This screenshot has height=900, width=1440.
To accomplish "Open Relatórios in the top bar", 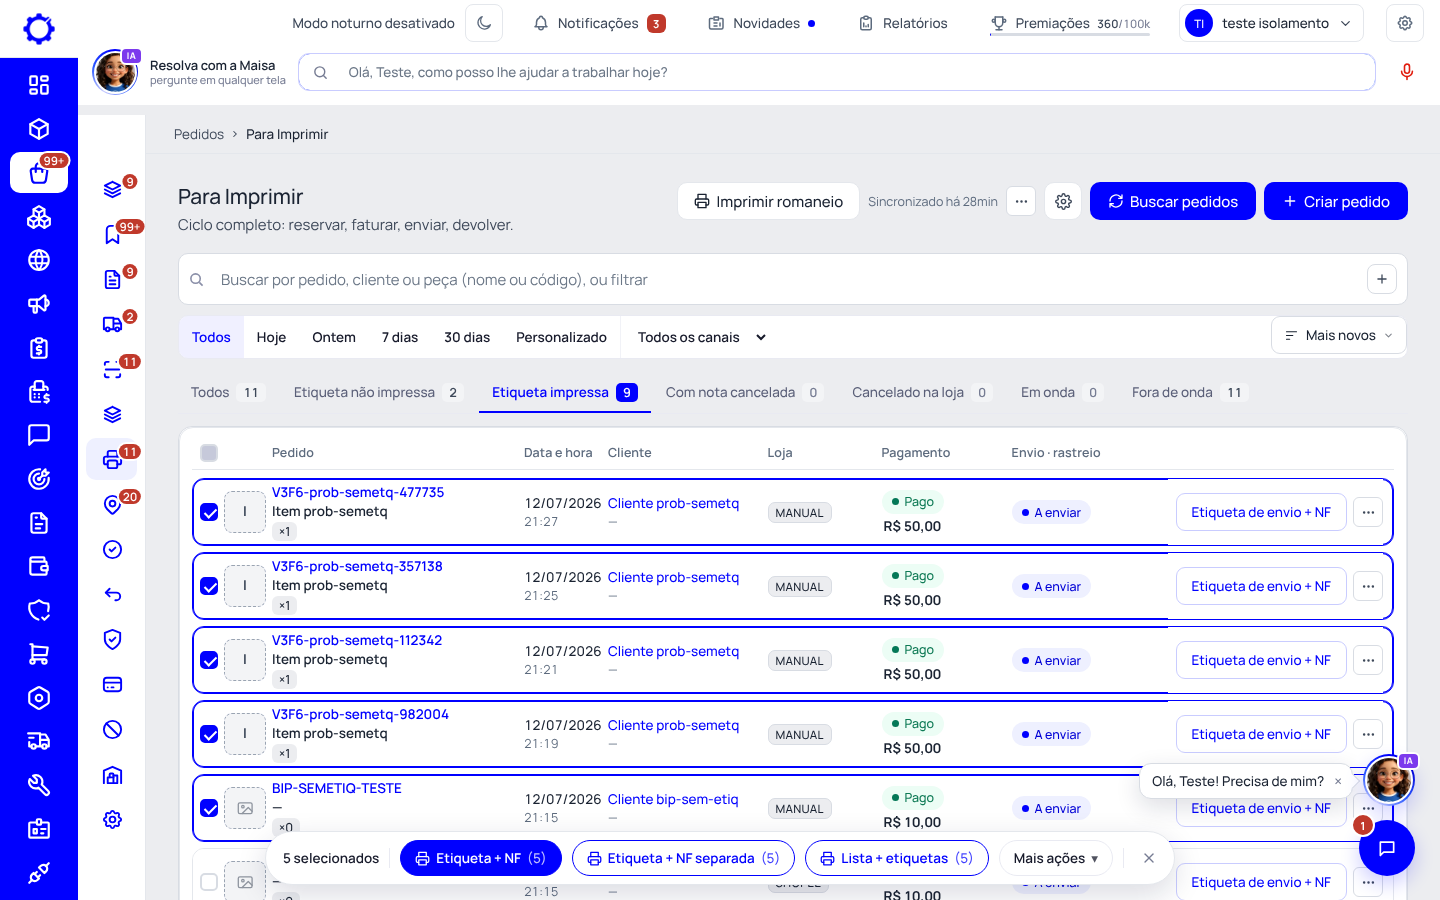I will 903,23.
